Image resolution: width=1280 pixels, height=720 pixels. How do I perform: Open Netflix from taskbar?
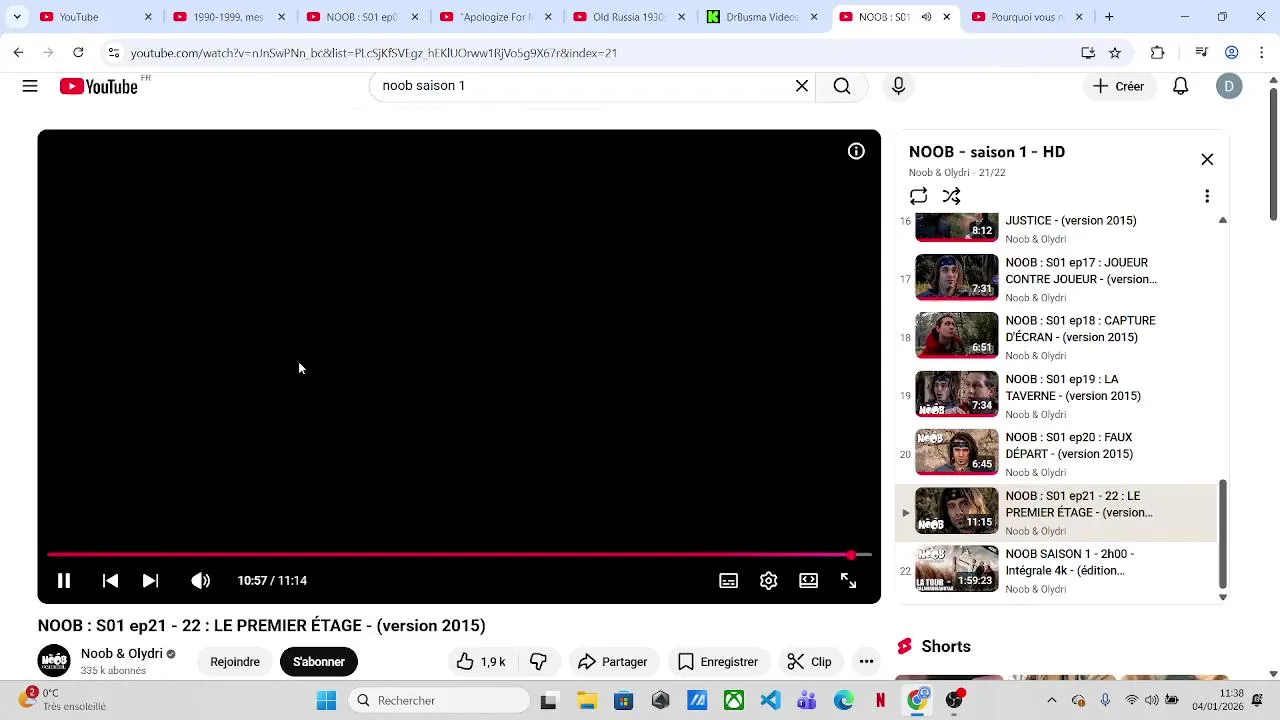click(880, 701)
